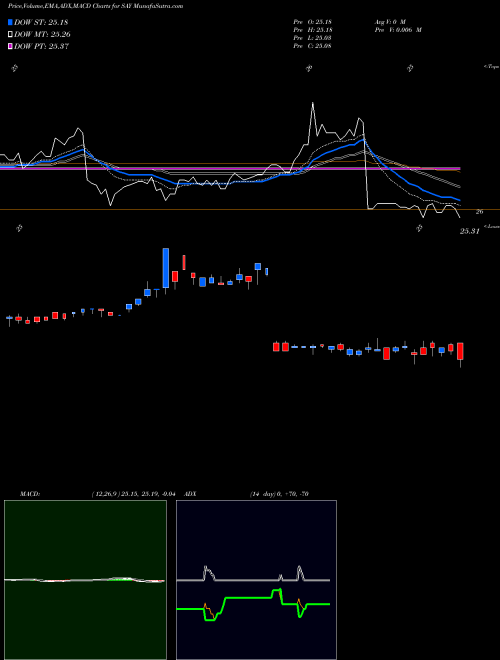Image resolution: width=500 pixels, height=660 pixels.
Task: Click the blue DOW ST legend swatch
Action: pos(10,22)
